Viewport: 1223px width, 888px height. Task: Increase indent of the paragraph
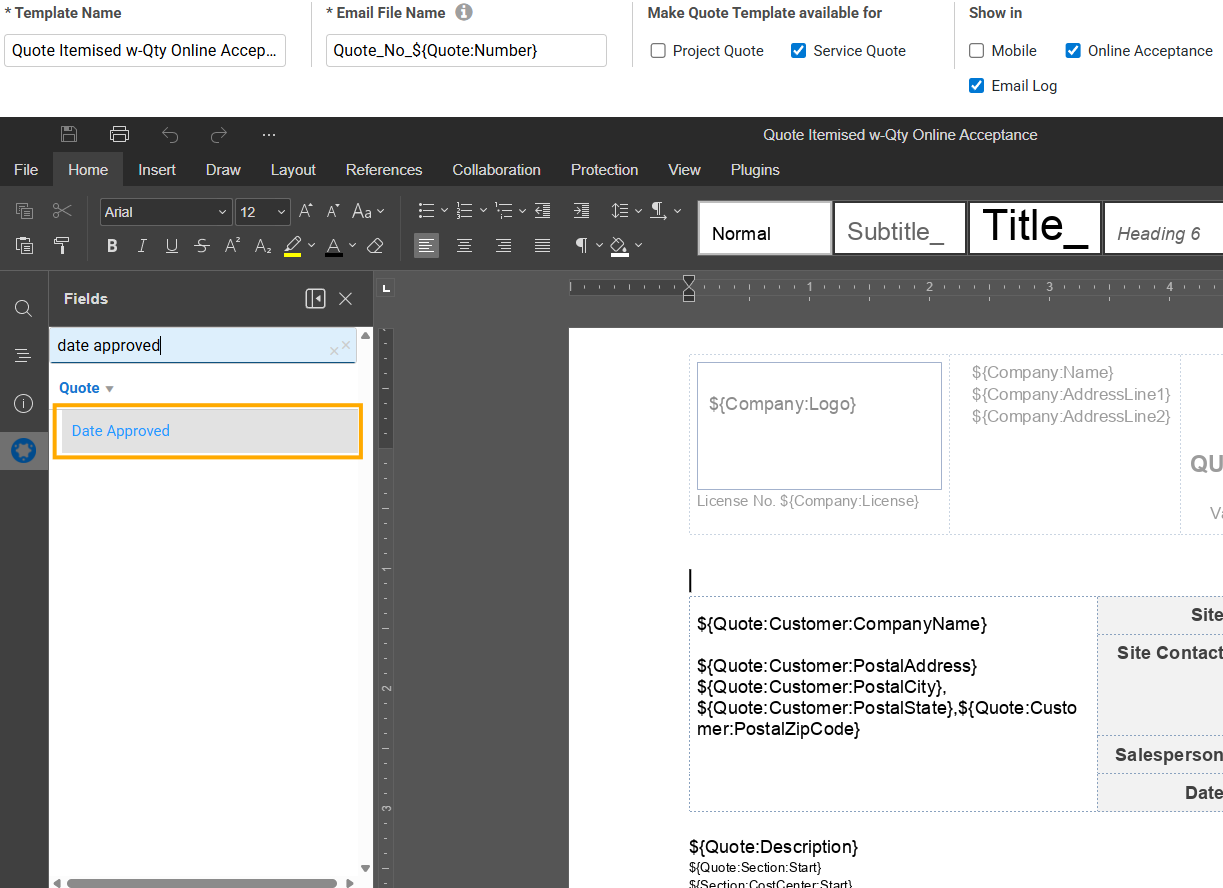[x=581, y=211]
